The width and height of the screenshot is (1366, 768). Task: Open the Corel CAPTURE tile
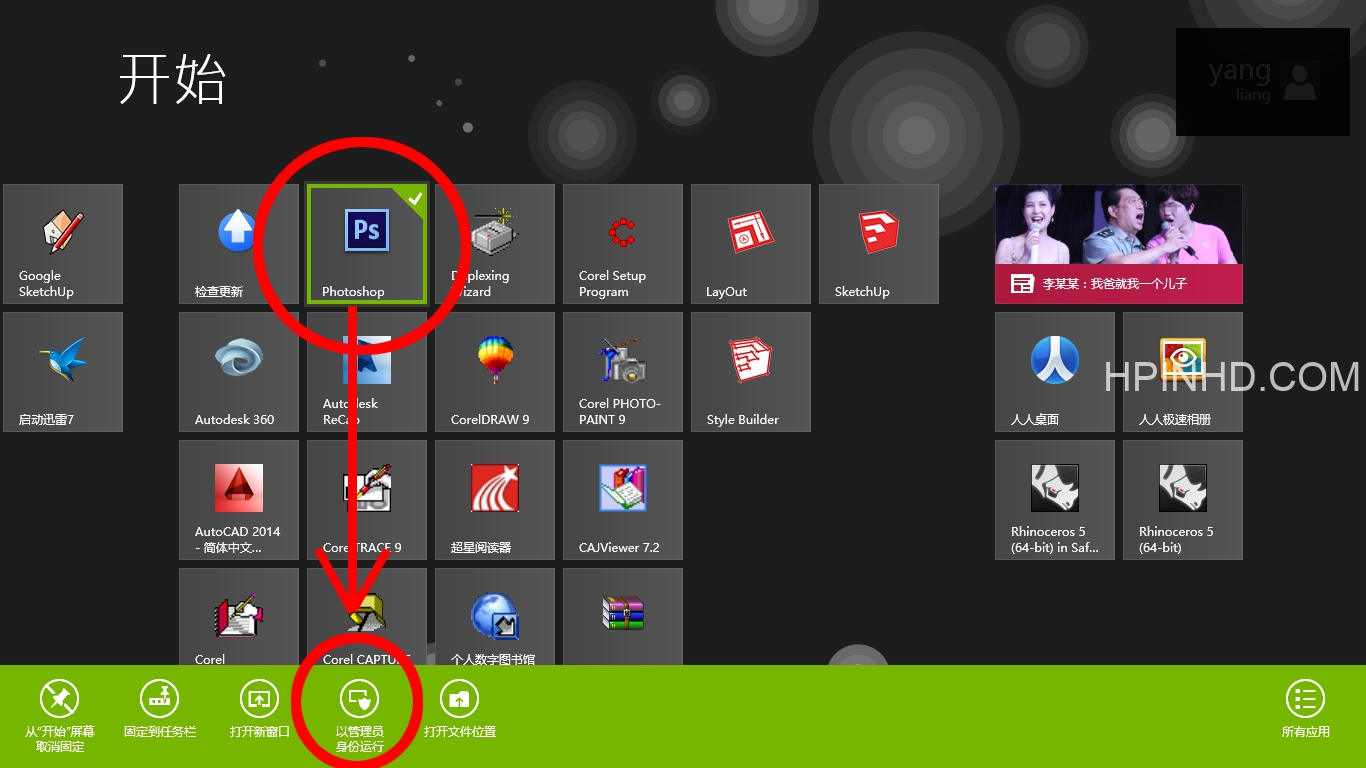click(x=367, y=616)
